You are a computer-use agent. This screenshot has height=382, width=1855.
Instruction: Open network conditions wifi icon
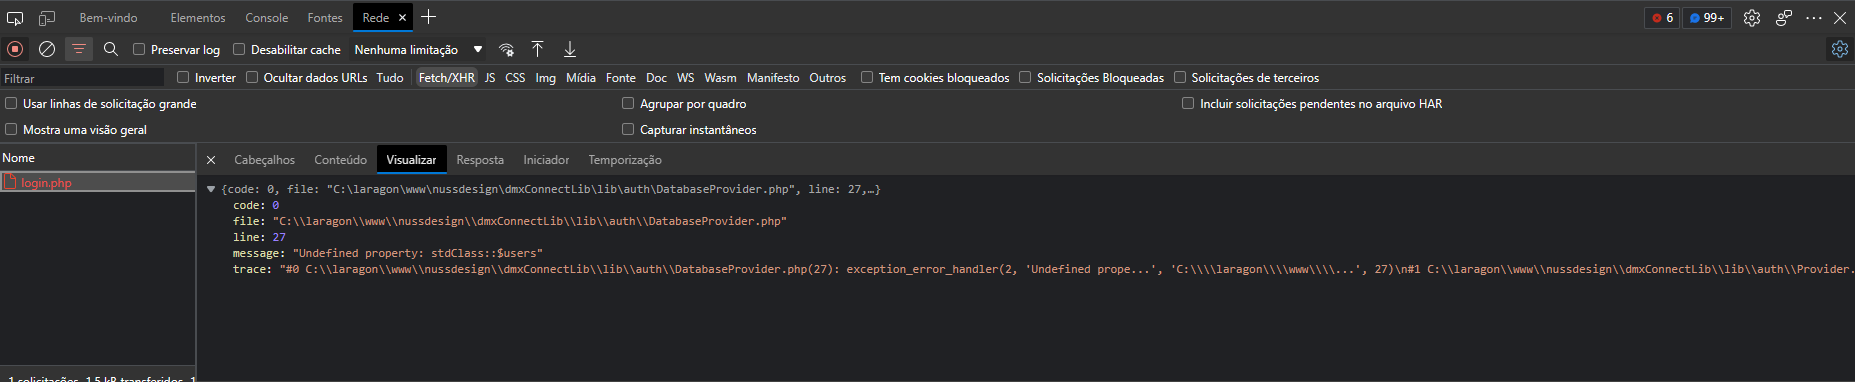coord(507,50)
